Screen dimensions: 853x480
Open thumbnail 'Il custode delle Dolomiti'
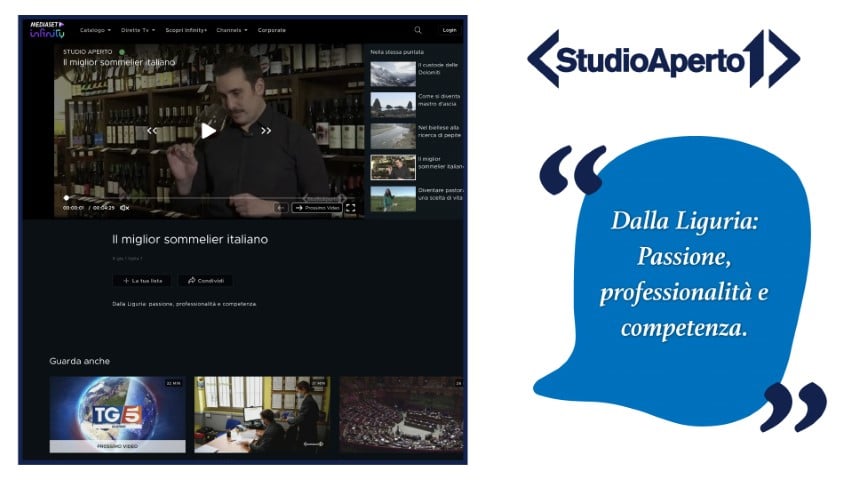[393, 74]
